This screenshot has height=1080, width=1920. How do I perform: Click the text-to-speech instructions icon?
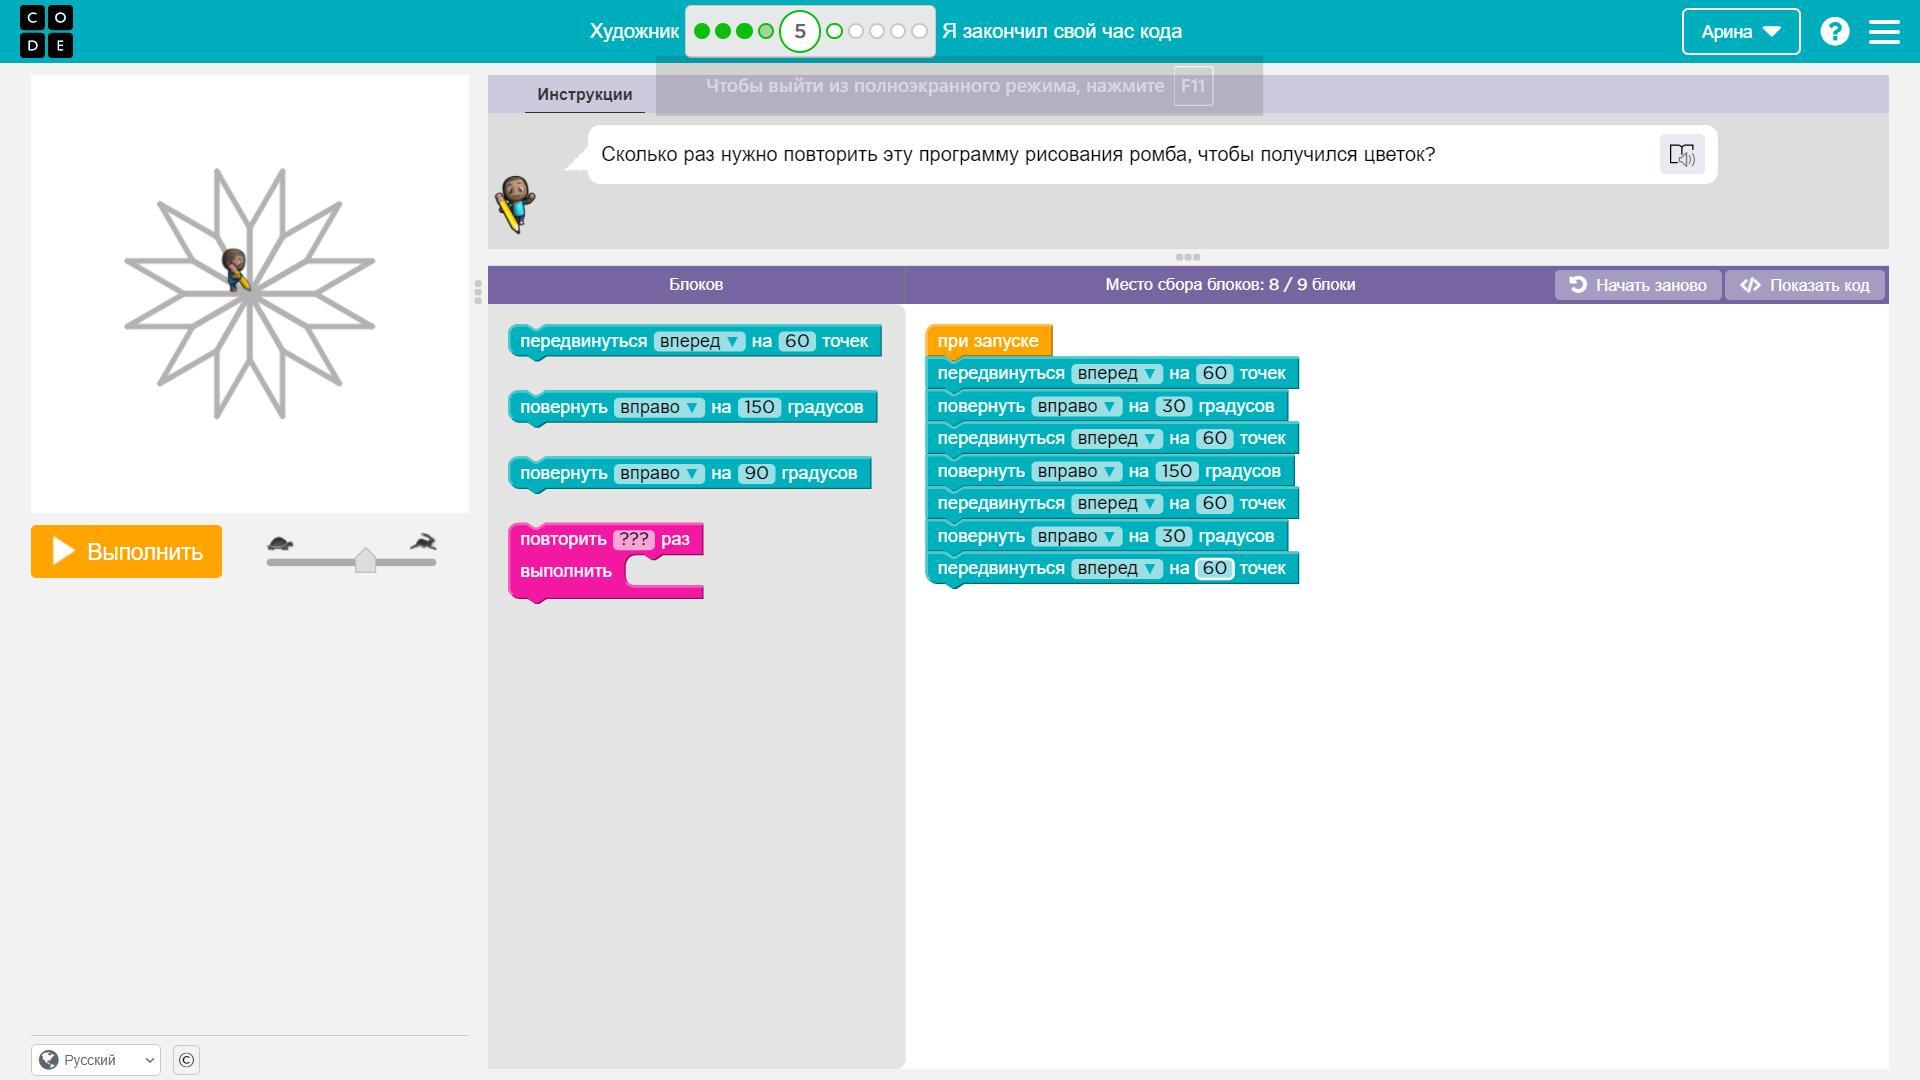click(x=1681, y=155)
